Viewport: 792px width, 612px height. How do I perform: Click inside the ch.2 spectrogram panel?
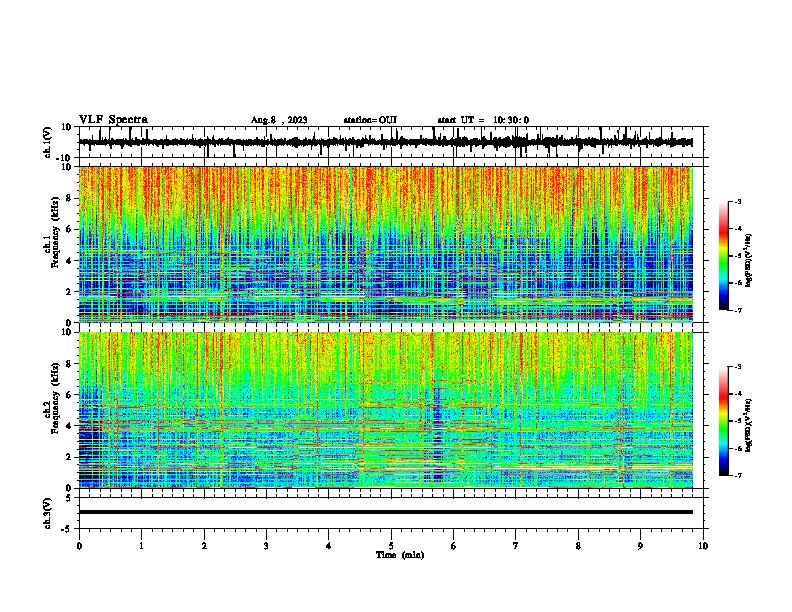(x=386, y=410)
